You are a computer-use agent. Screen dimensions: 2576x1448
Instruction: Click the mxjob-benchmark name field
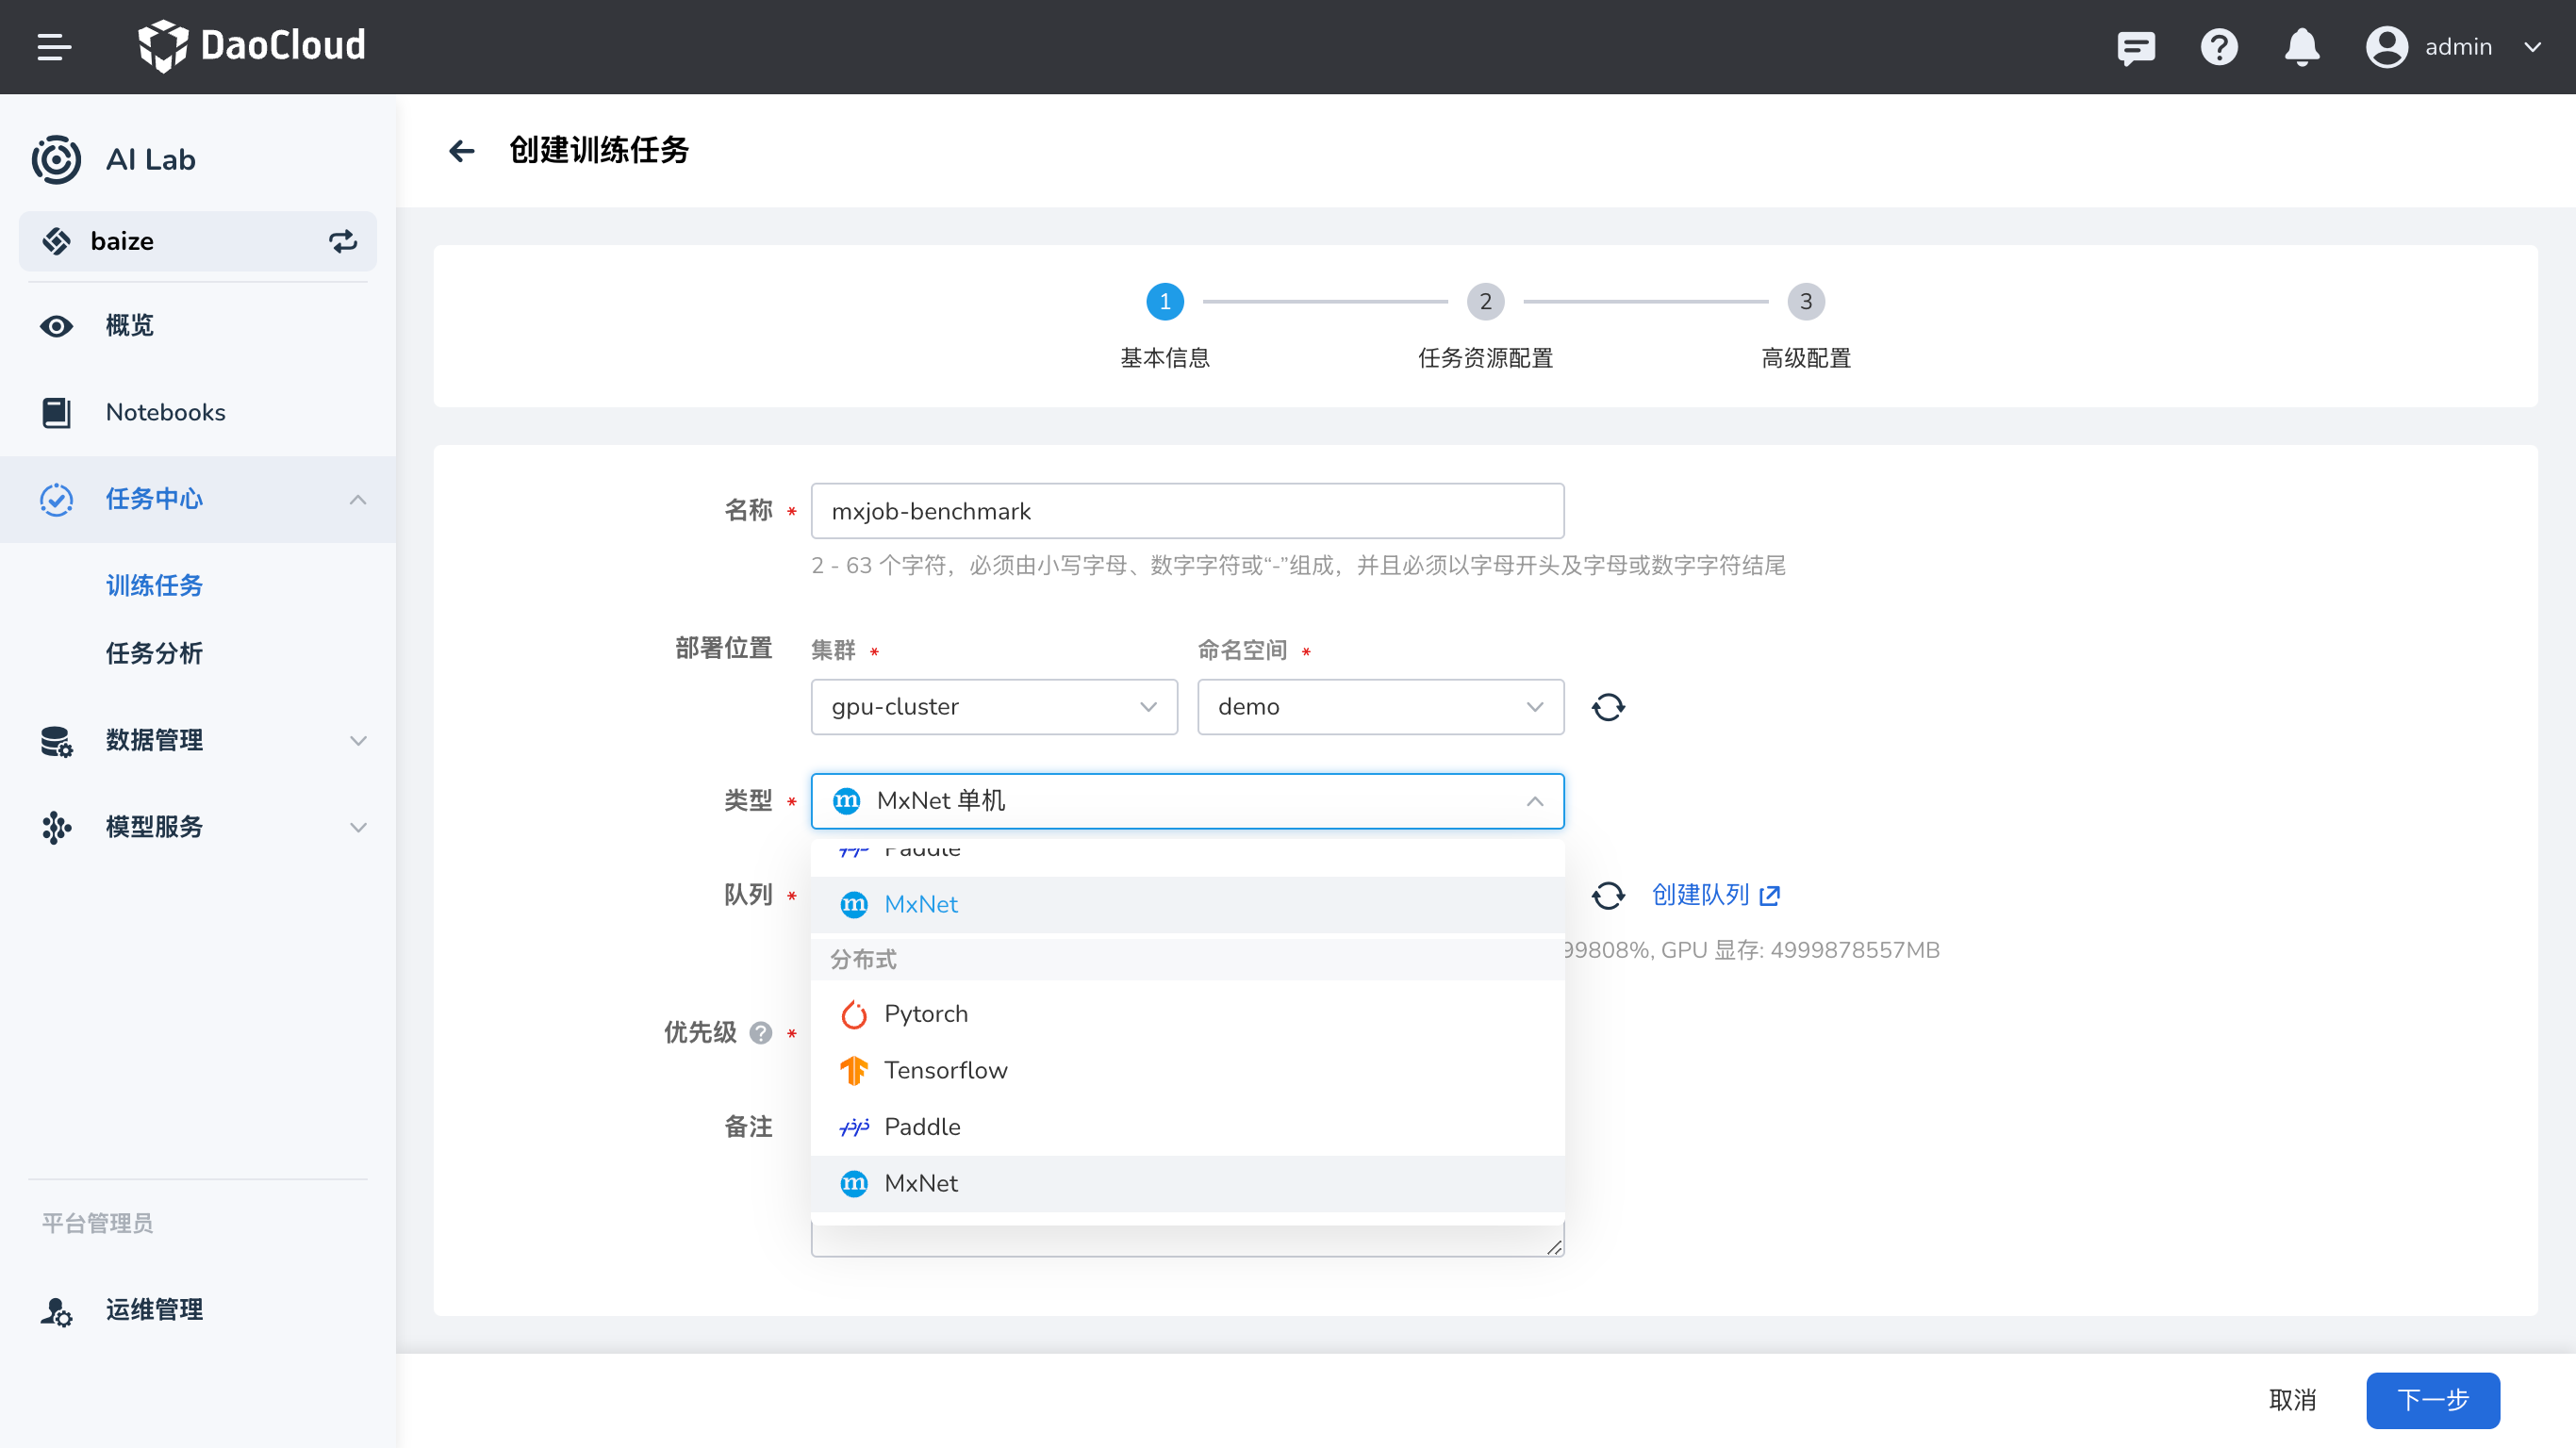click(x=1186, y=511)
